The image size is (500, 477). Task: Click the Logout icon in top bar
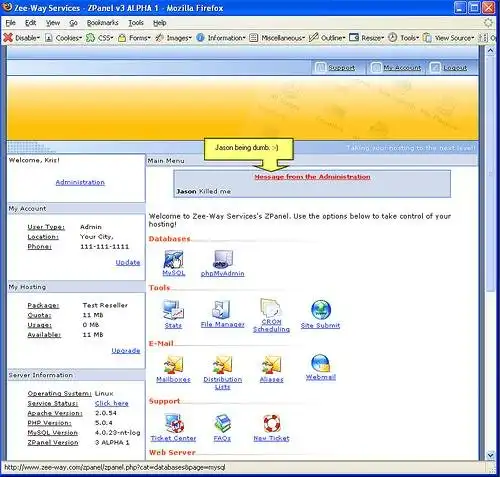pos(435,68)
